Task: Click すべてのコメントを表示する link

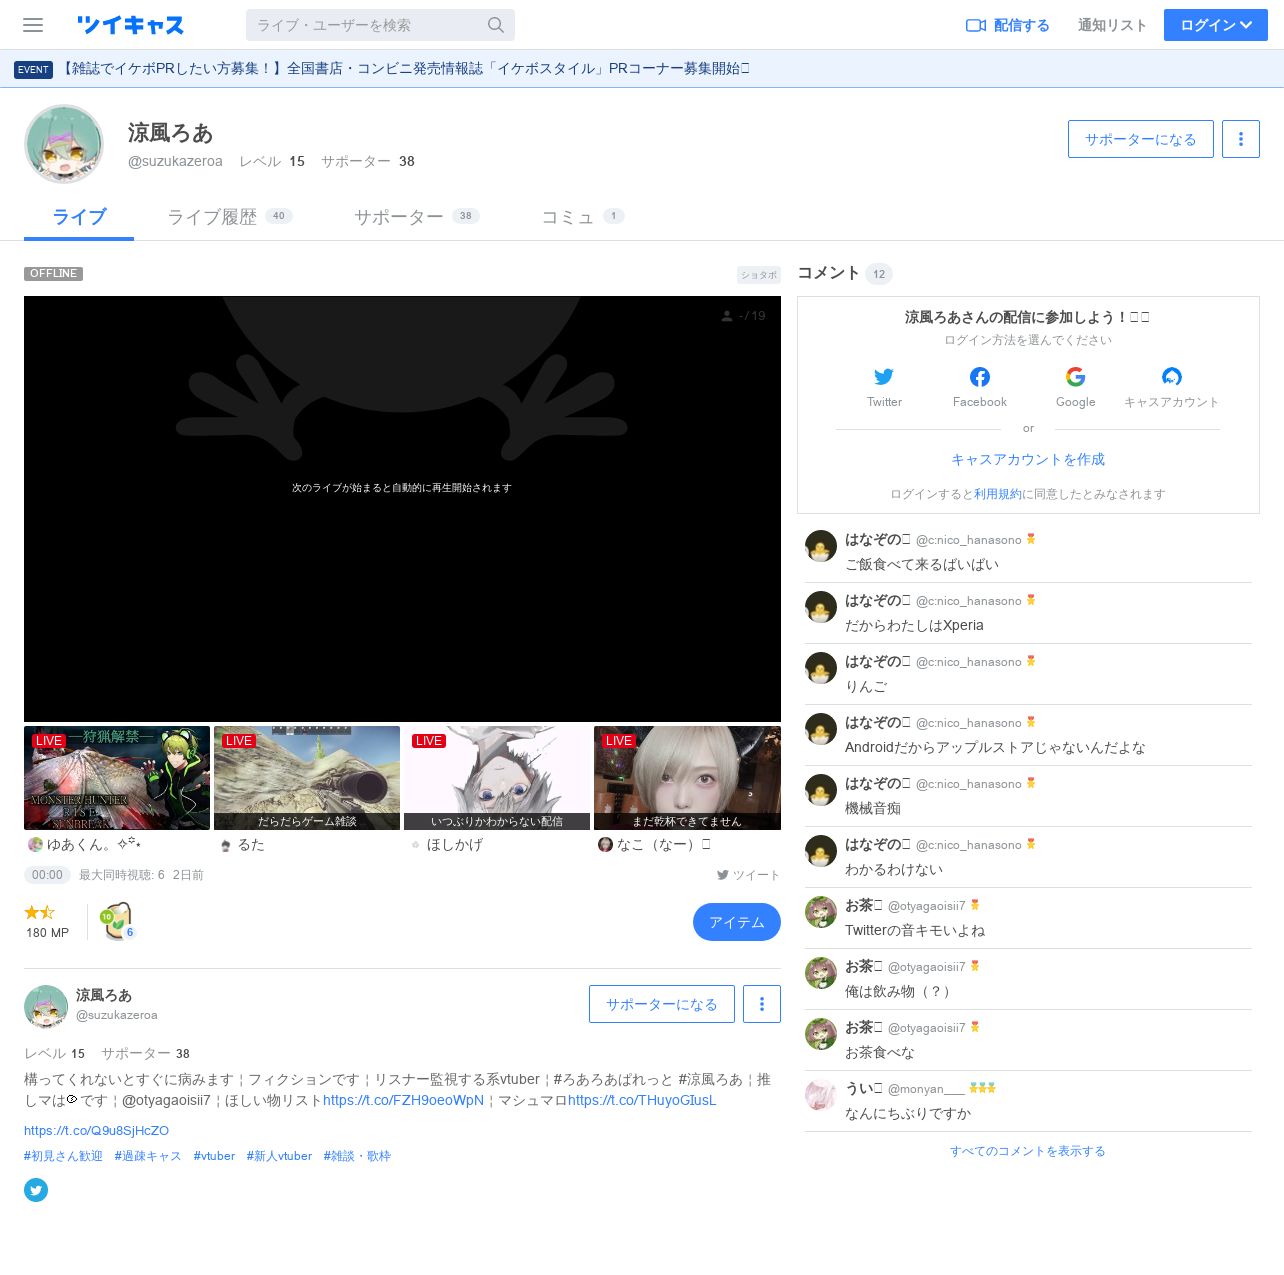Action: click(1028, 1151)
